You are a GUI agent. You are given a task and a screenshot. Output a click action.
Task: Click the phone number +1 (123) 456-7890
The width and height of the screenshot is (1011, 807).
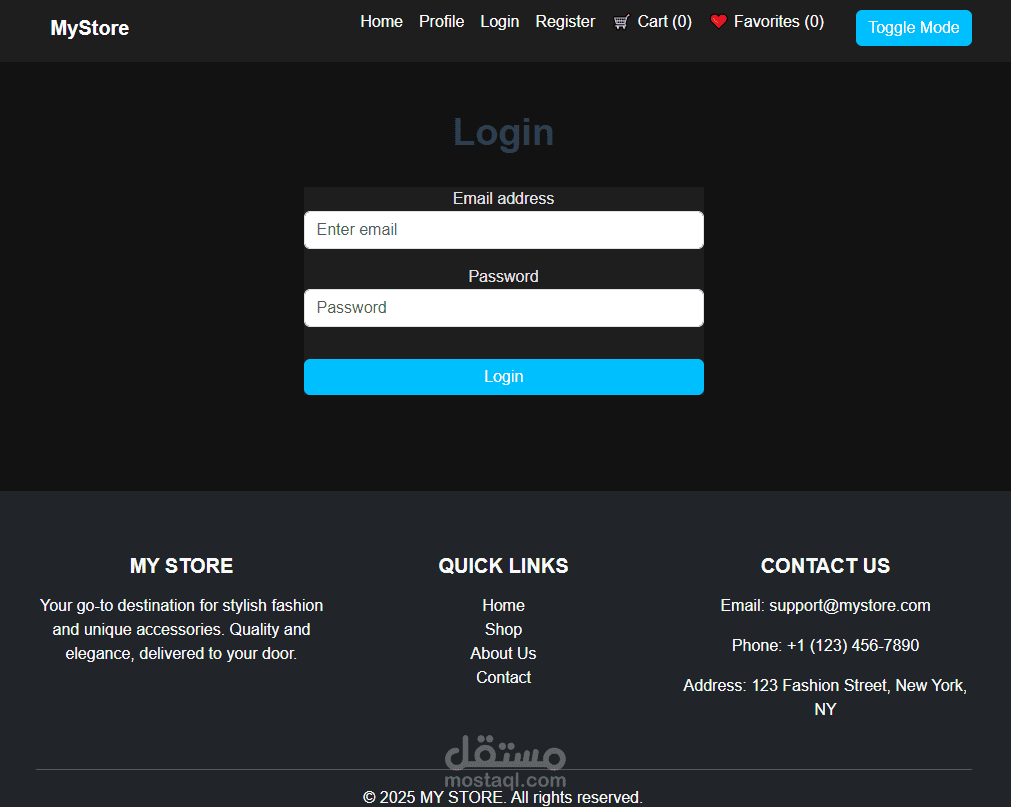pos(852,645)
